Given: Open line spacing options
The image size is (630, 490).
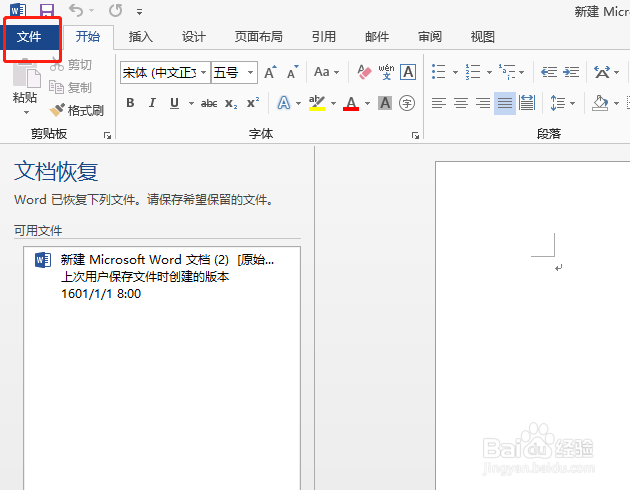Looking at the screenshot, I should (562, 103).
